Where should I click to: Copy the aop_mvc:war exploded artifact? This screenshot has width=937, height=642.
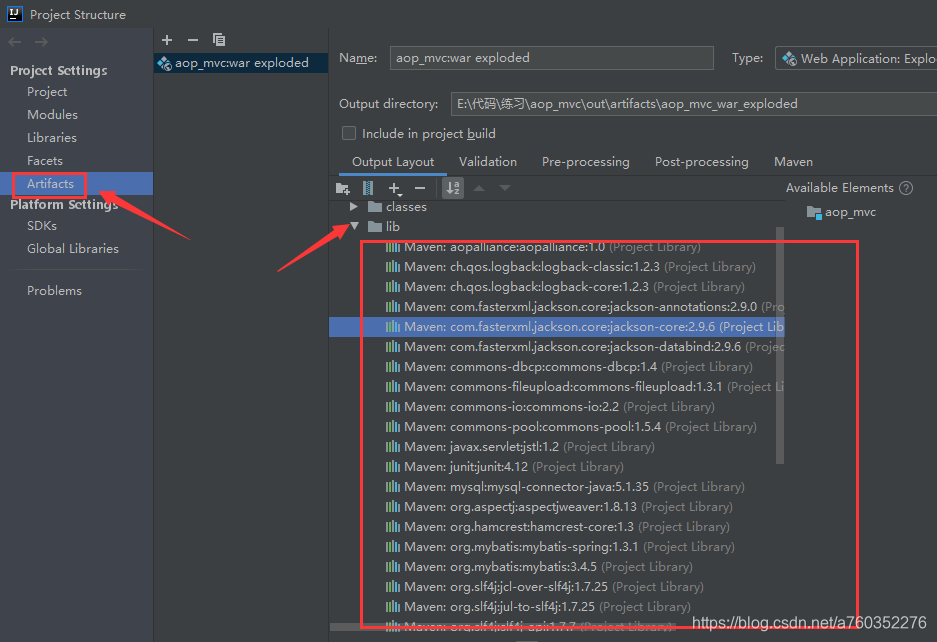[x=219, y=40]
